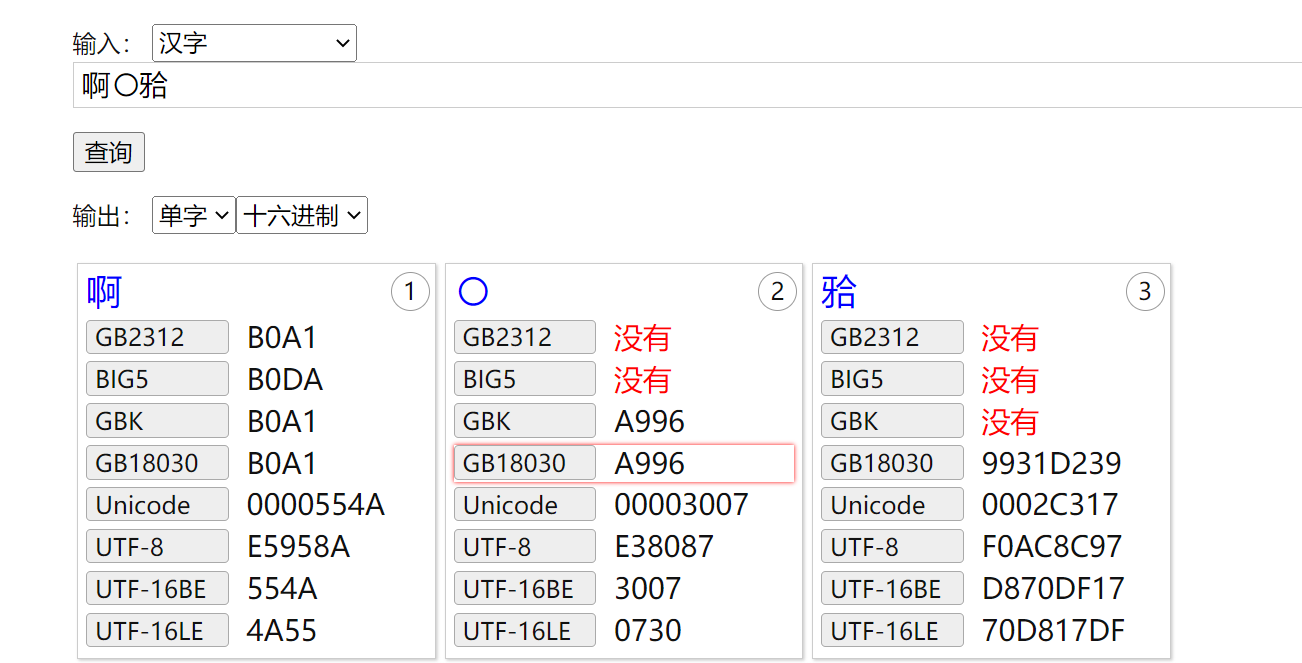Click the GB2312 label in the 啊 card
1302x663 pixels.
157,337
